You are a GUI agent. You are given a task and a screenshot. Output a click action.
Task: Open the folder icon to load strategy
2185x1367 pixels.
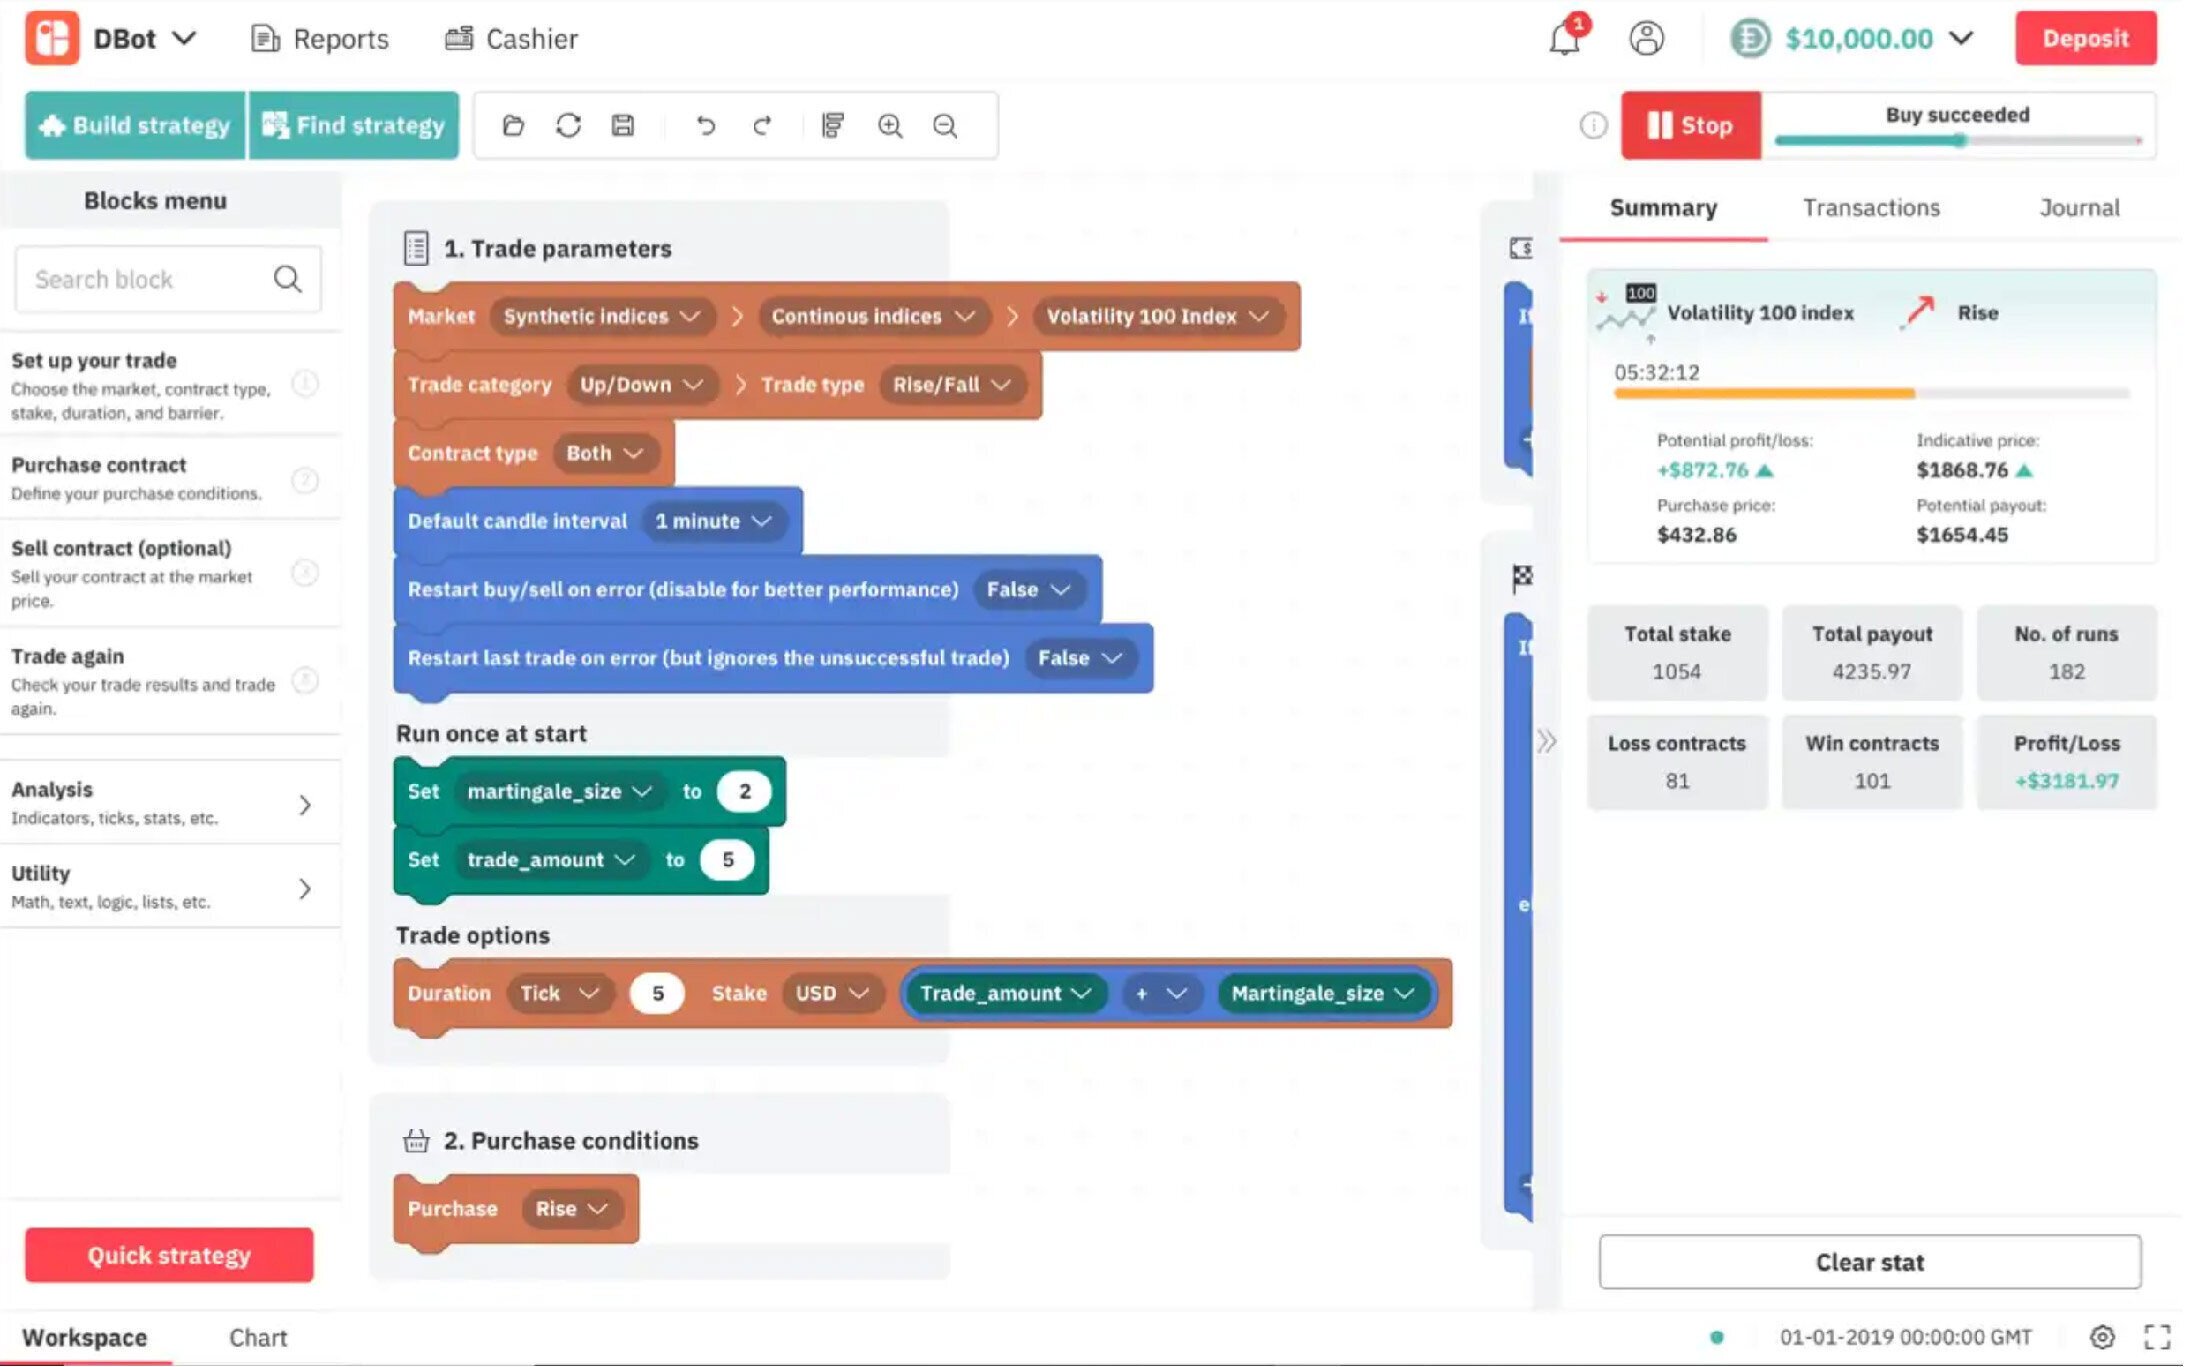(x=513, y=125)
